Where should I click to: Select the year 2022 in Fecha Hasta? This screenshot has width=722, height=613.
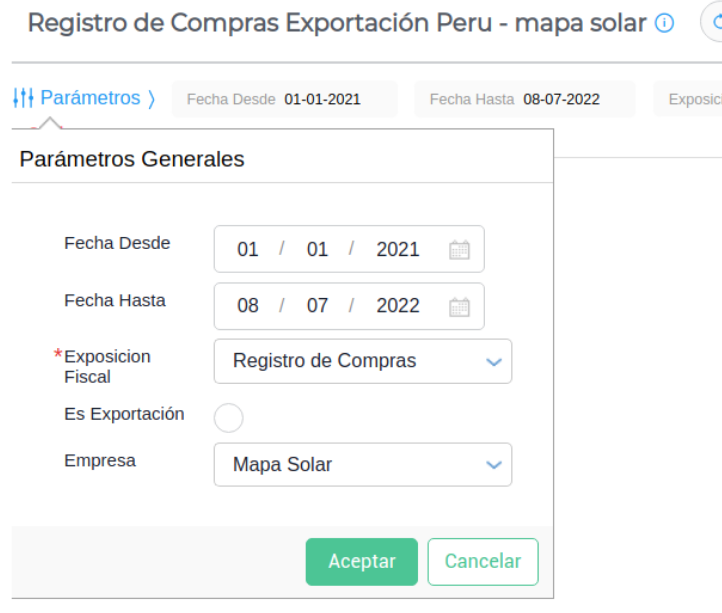coord(398,306)
